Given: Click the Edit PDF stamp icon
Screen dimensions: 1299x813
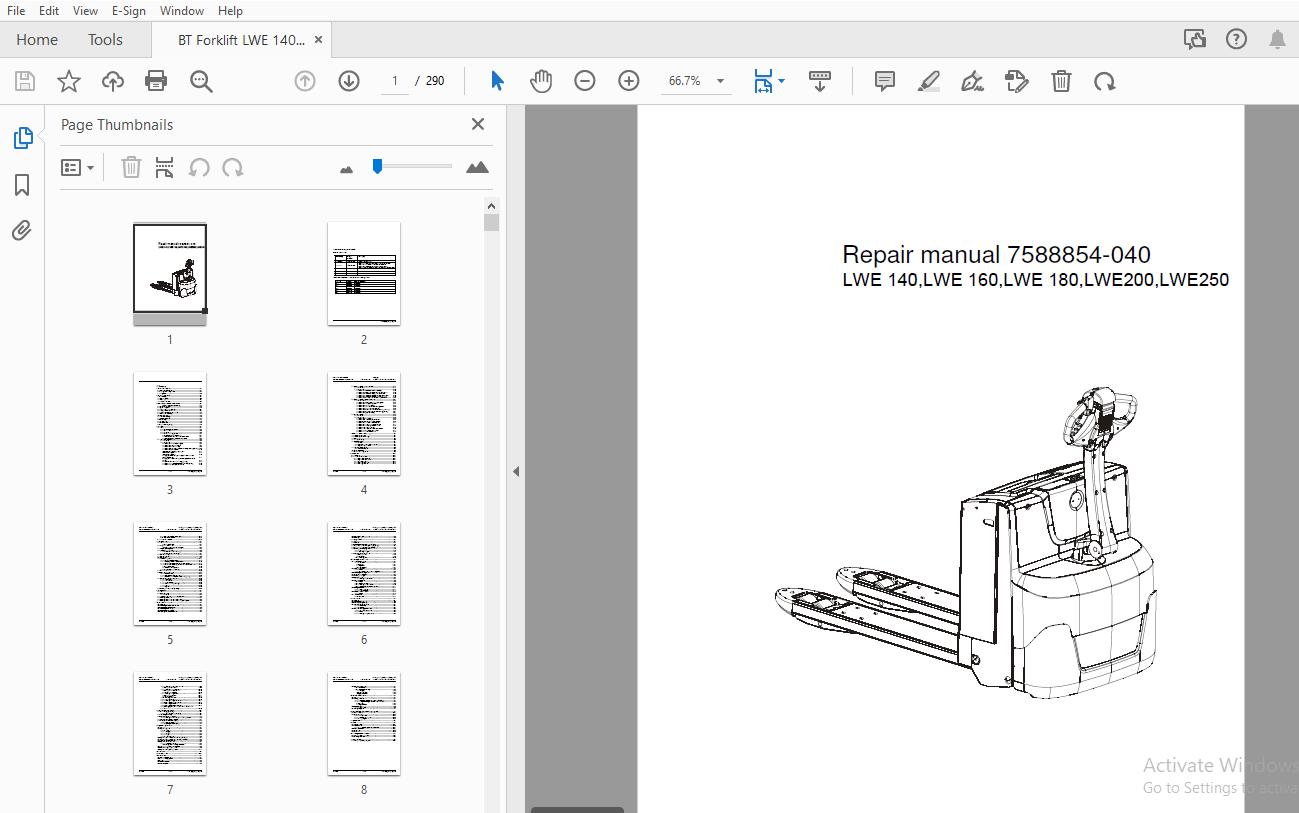Looking at the screenshot, I should [x=1017, y=81].
